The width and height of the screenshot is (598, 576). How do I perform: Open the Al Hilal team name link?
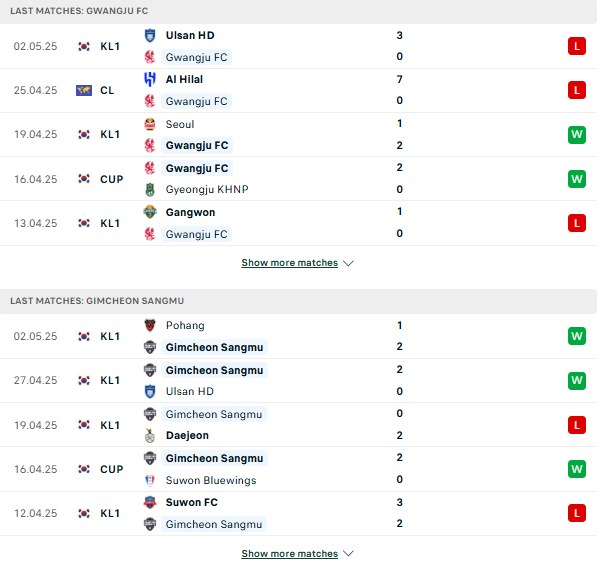click(x=184, y=79)
